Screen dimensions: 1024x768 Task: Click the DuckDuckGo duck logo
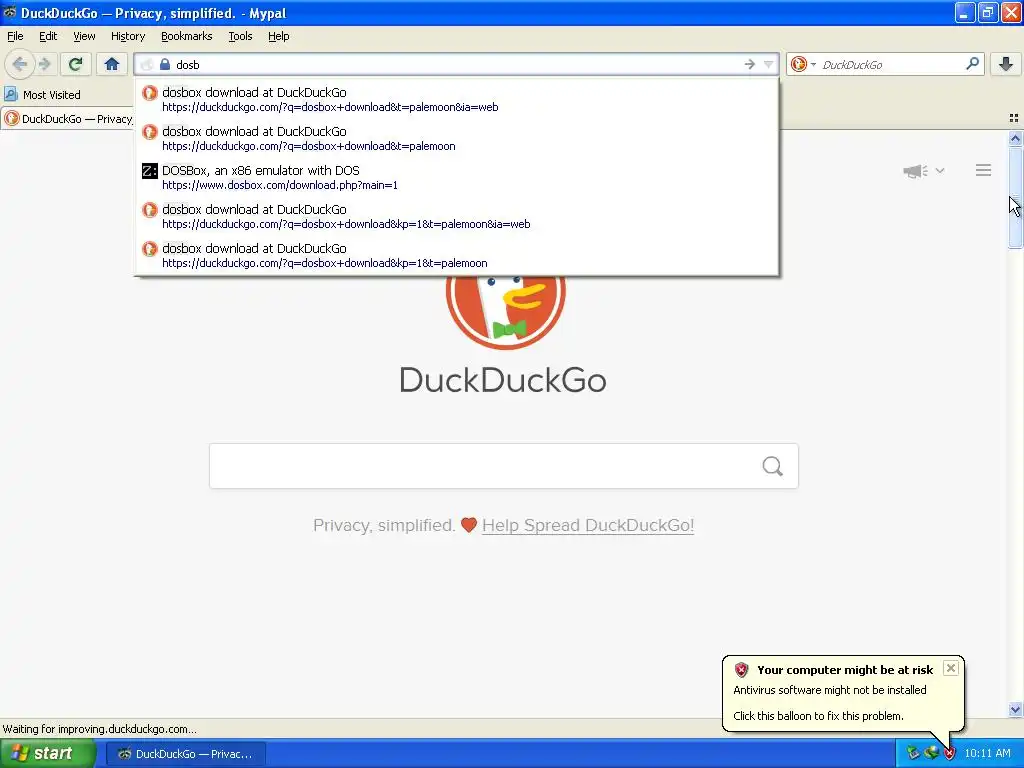pos(505,312)
